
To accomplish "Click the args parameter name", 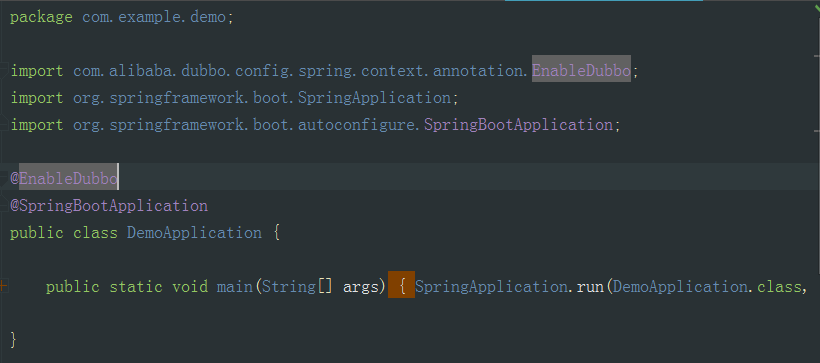I will [x=361, y=288].
